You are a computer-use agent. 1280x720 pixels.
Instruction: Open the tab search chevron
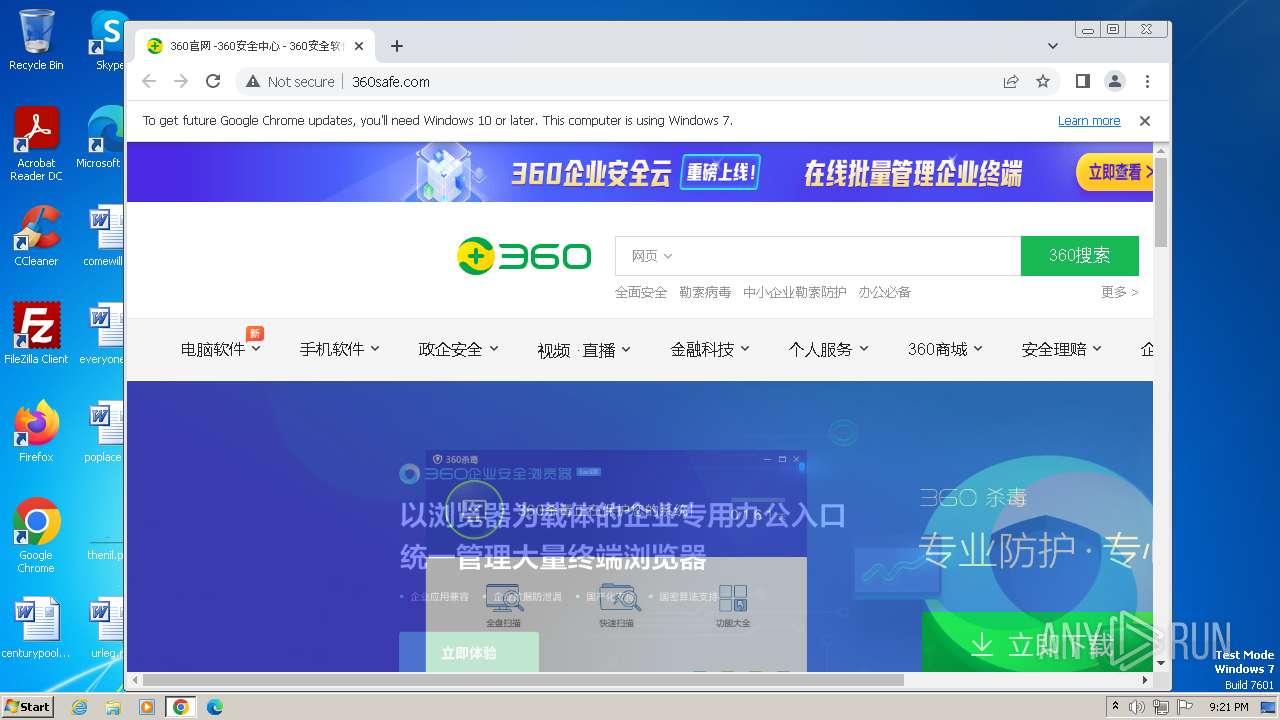coord(1053,46)
